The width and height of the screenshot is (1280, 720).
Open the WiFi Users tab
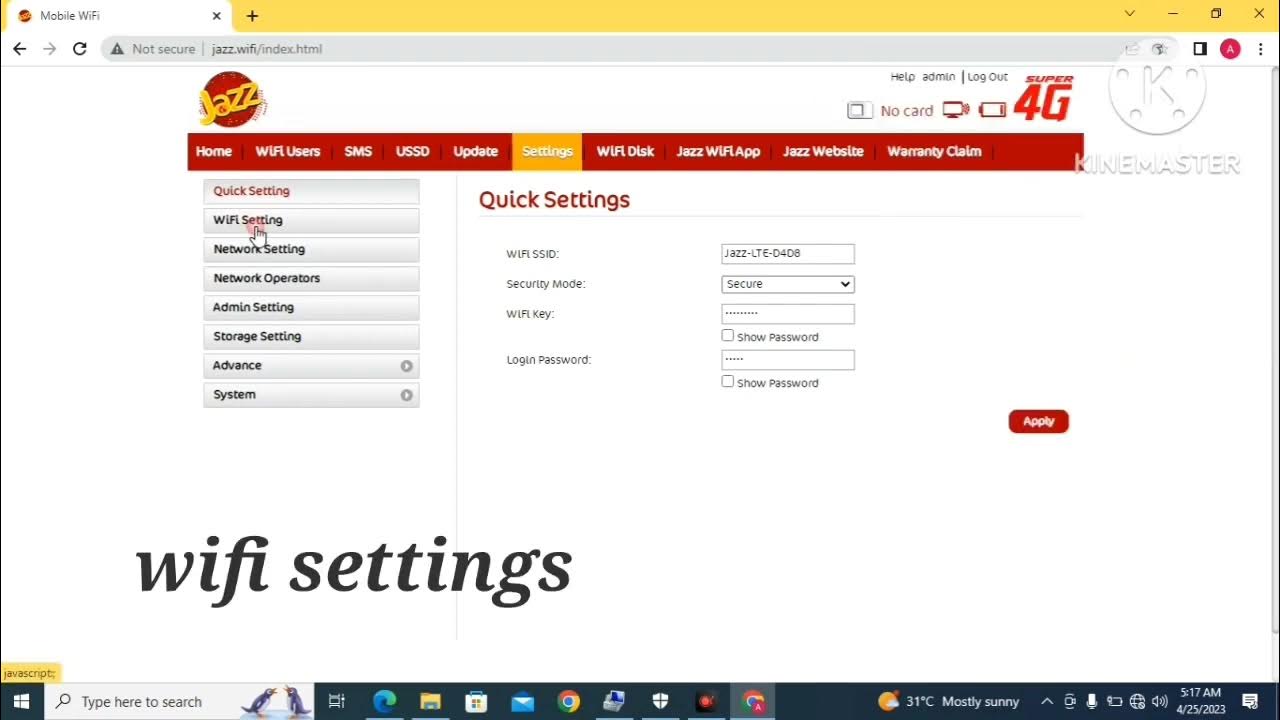[288, 151]
